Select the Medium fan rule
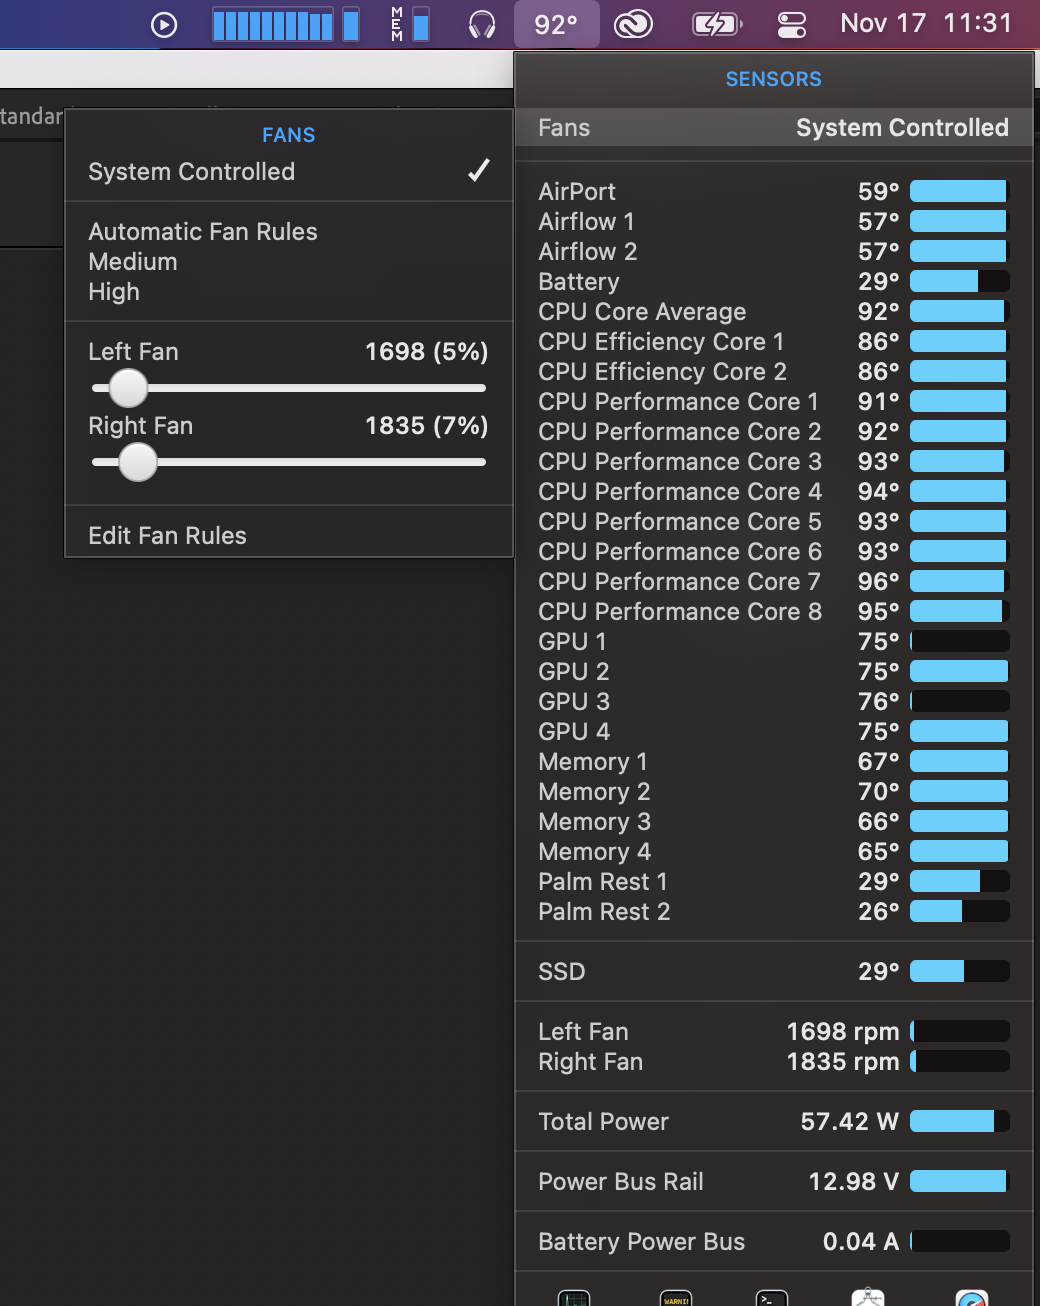The width and height of the screenshot is (1040, 1306). point(133,262)
